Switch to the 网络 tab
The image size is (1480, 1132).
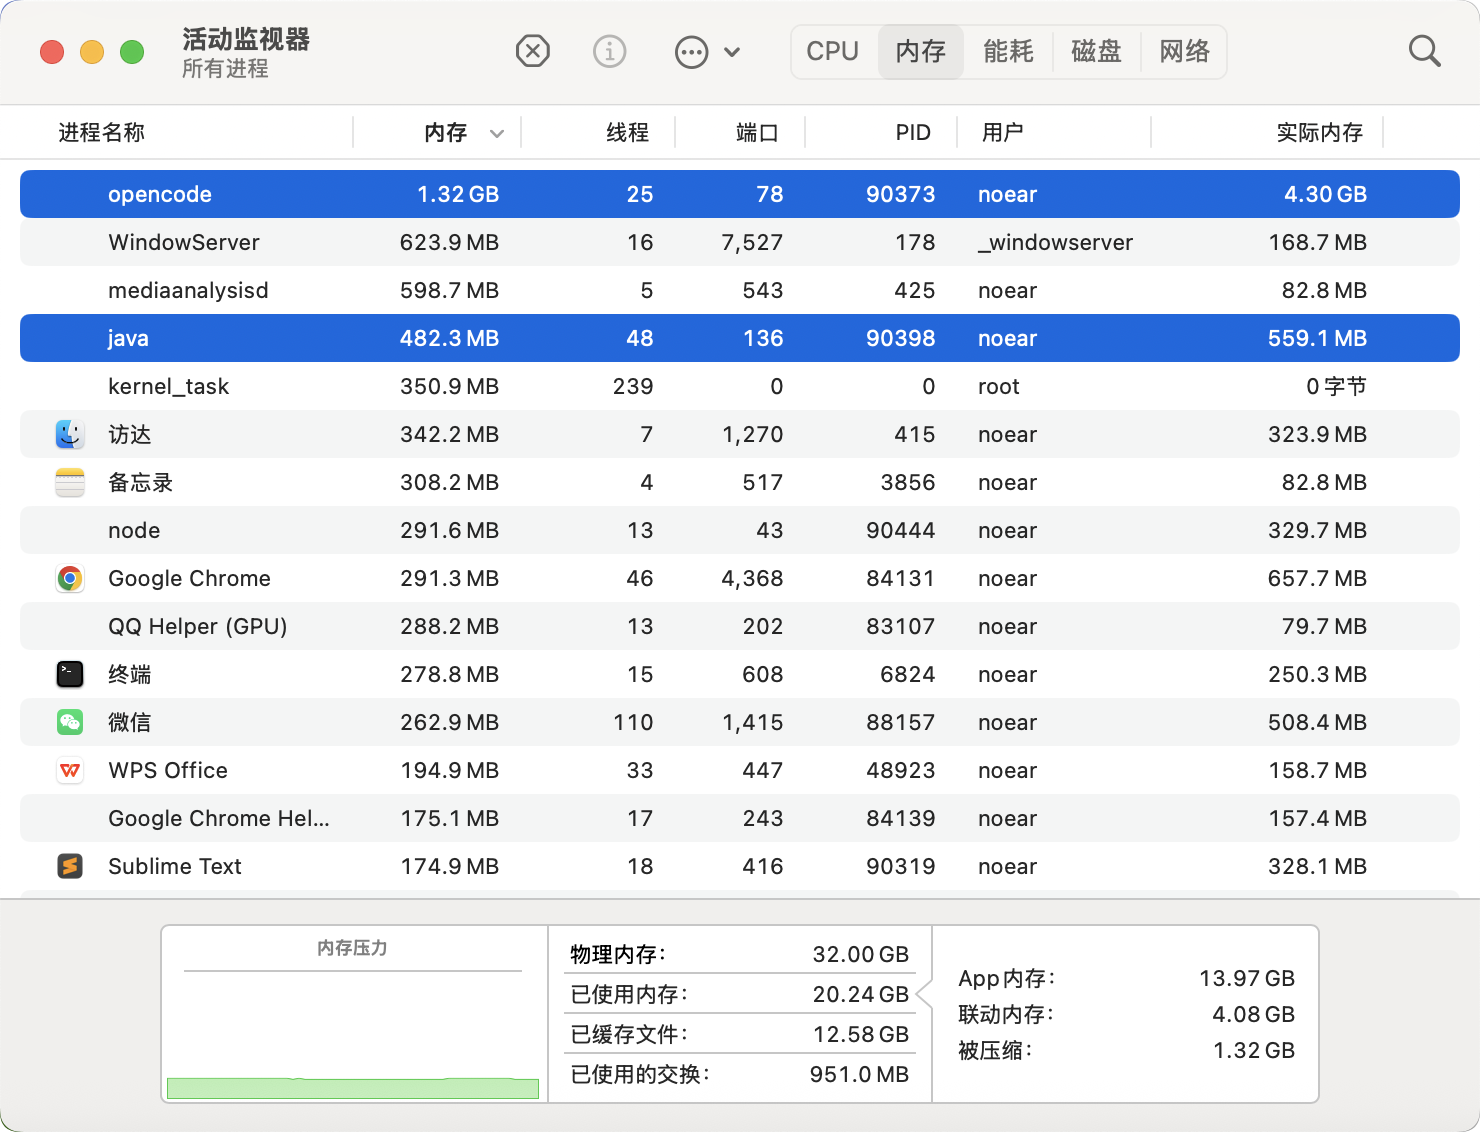[1184, 51]
